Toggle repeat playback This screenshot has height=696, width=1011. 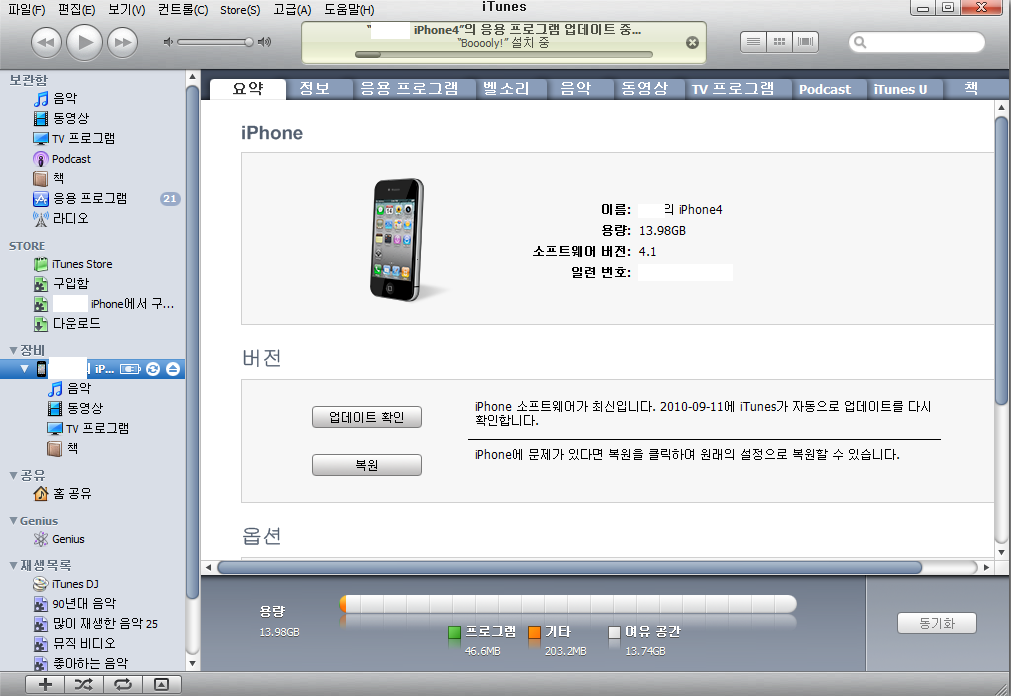123,684
